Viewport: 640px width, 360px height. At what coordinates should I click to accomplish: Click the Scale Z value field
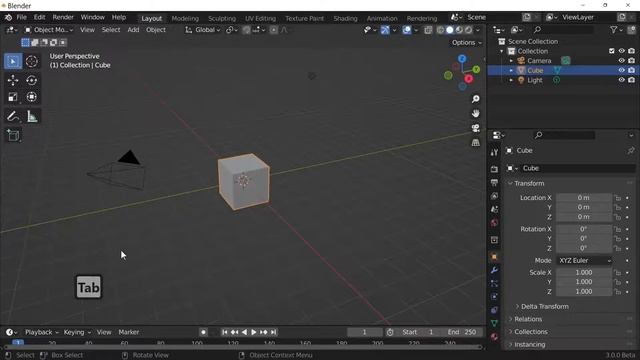pos(584,292)
